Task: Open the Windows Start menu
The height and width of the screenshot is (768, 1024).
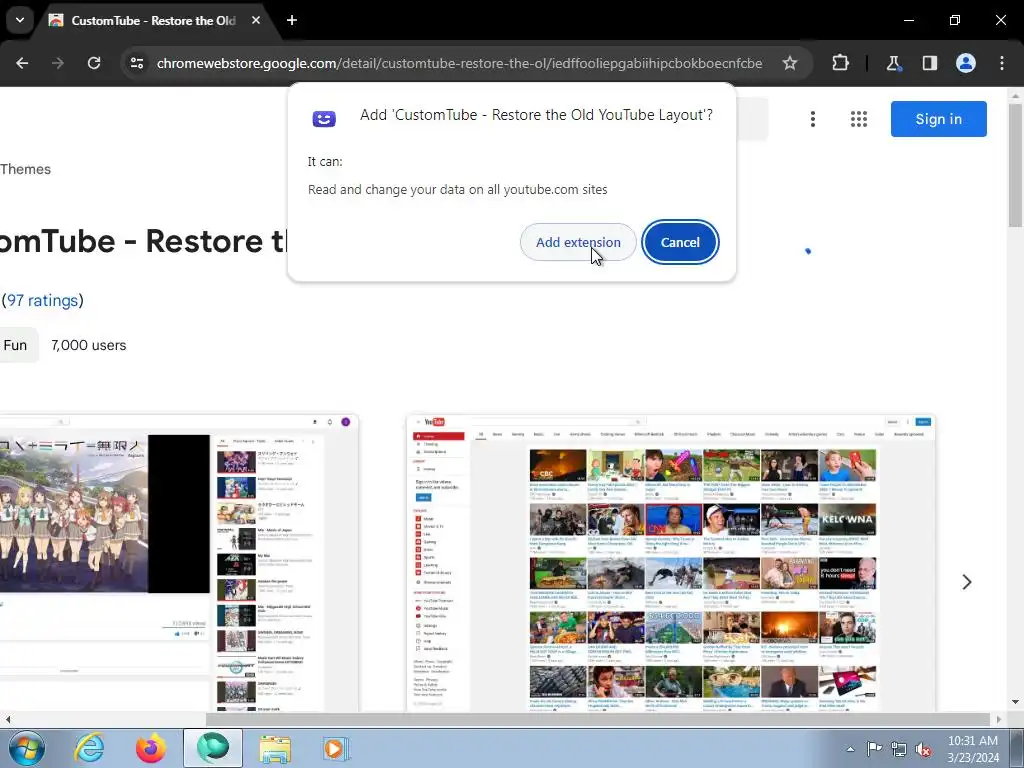Action: pos(27,748)
